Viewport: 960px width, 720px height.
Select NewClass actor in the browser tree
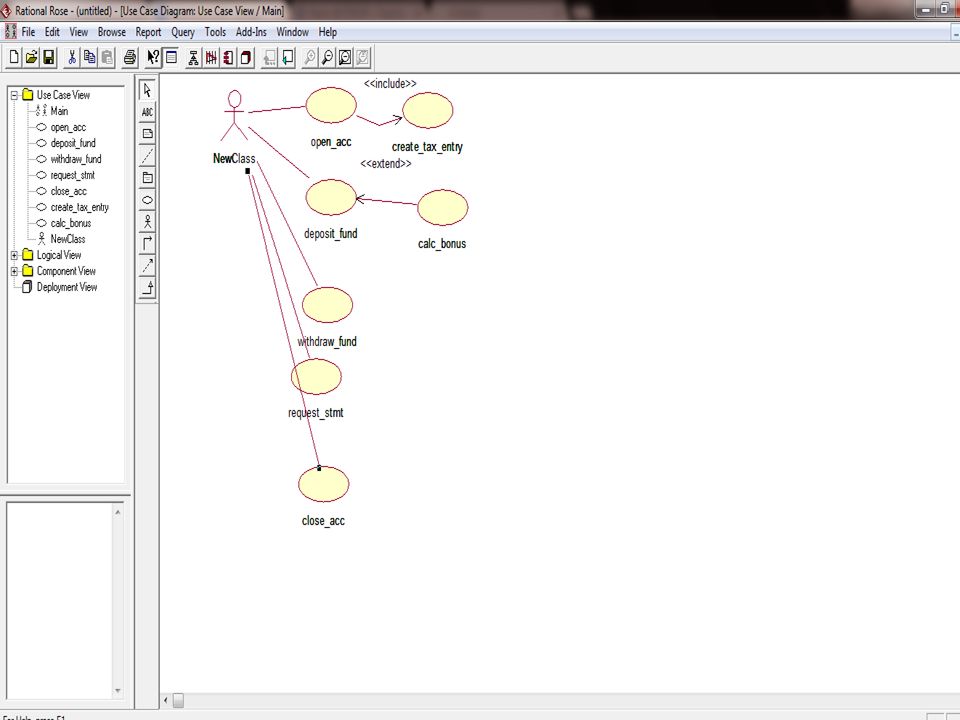[67, 239]
